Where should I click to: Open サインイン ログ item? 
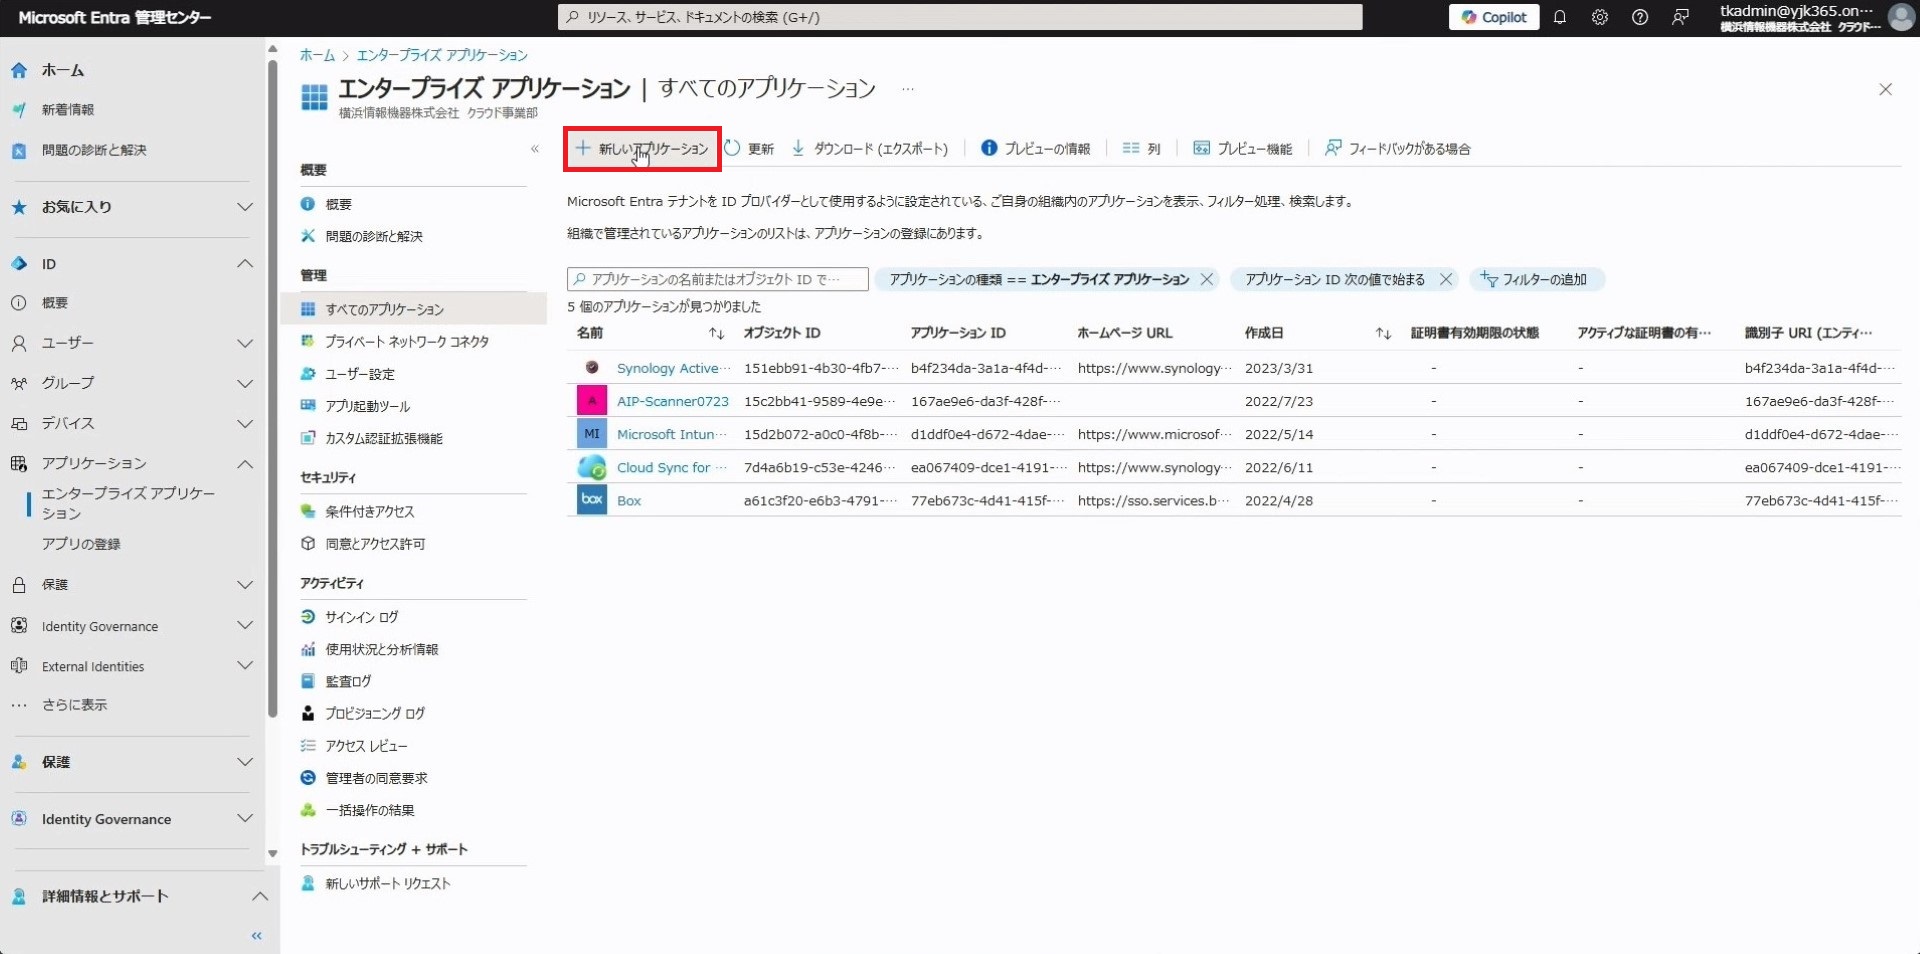click(361, 617)
